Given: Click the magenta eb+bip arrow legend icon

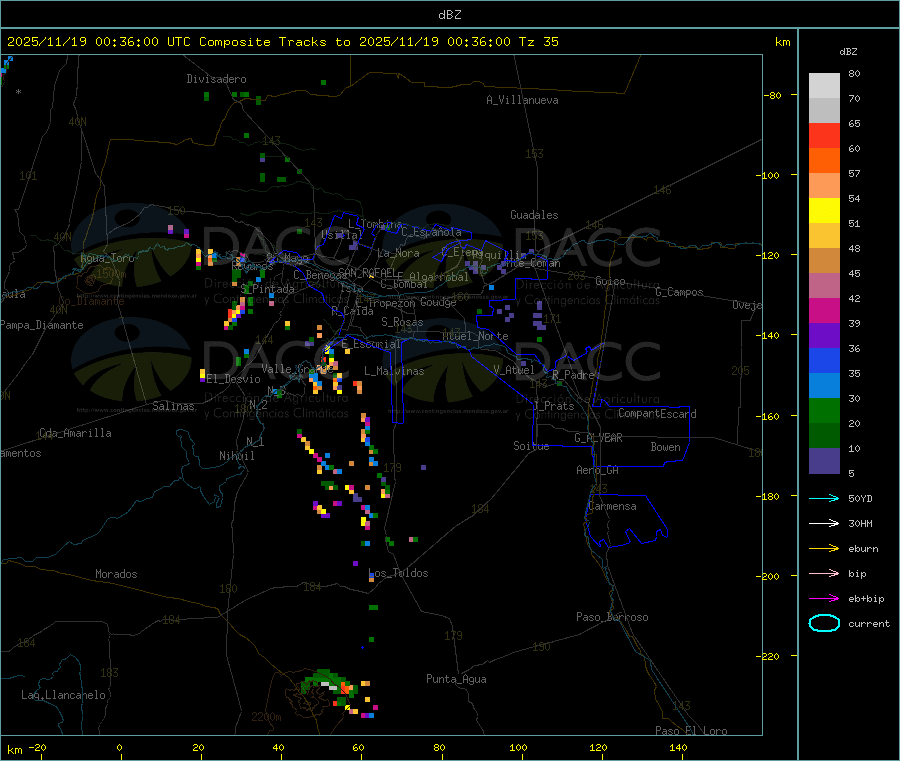Looking at the screenshot, I should click(x=824, y=599).
